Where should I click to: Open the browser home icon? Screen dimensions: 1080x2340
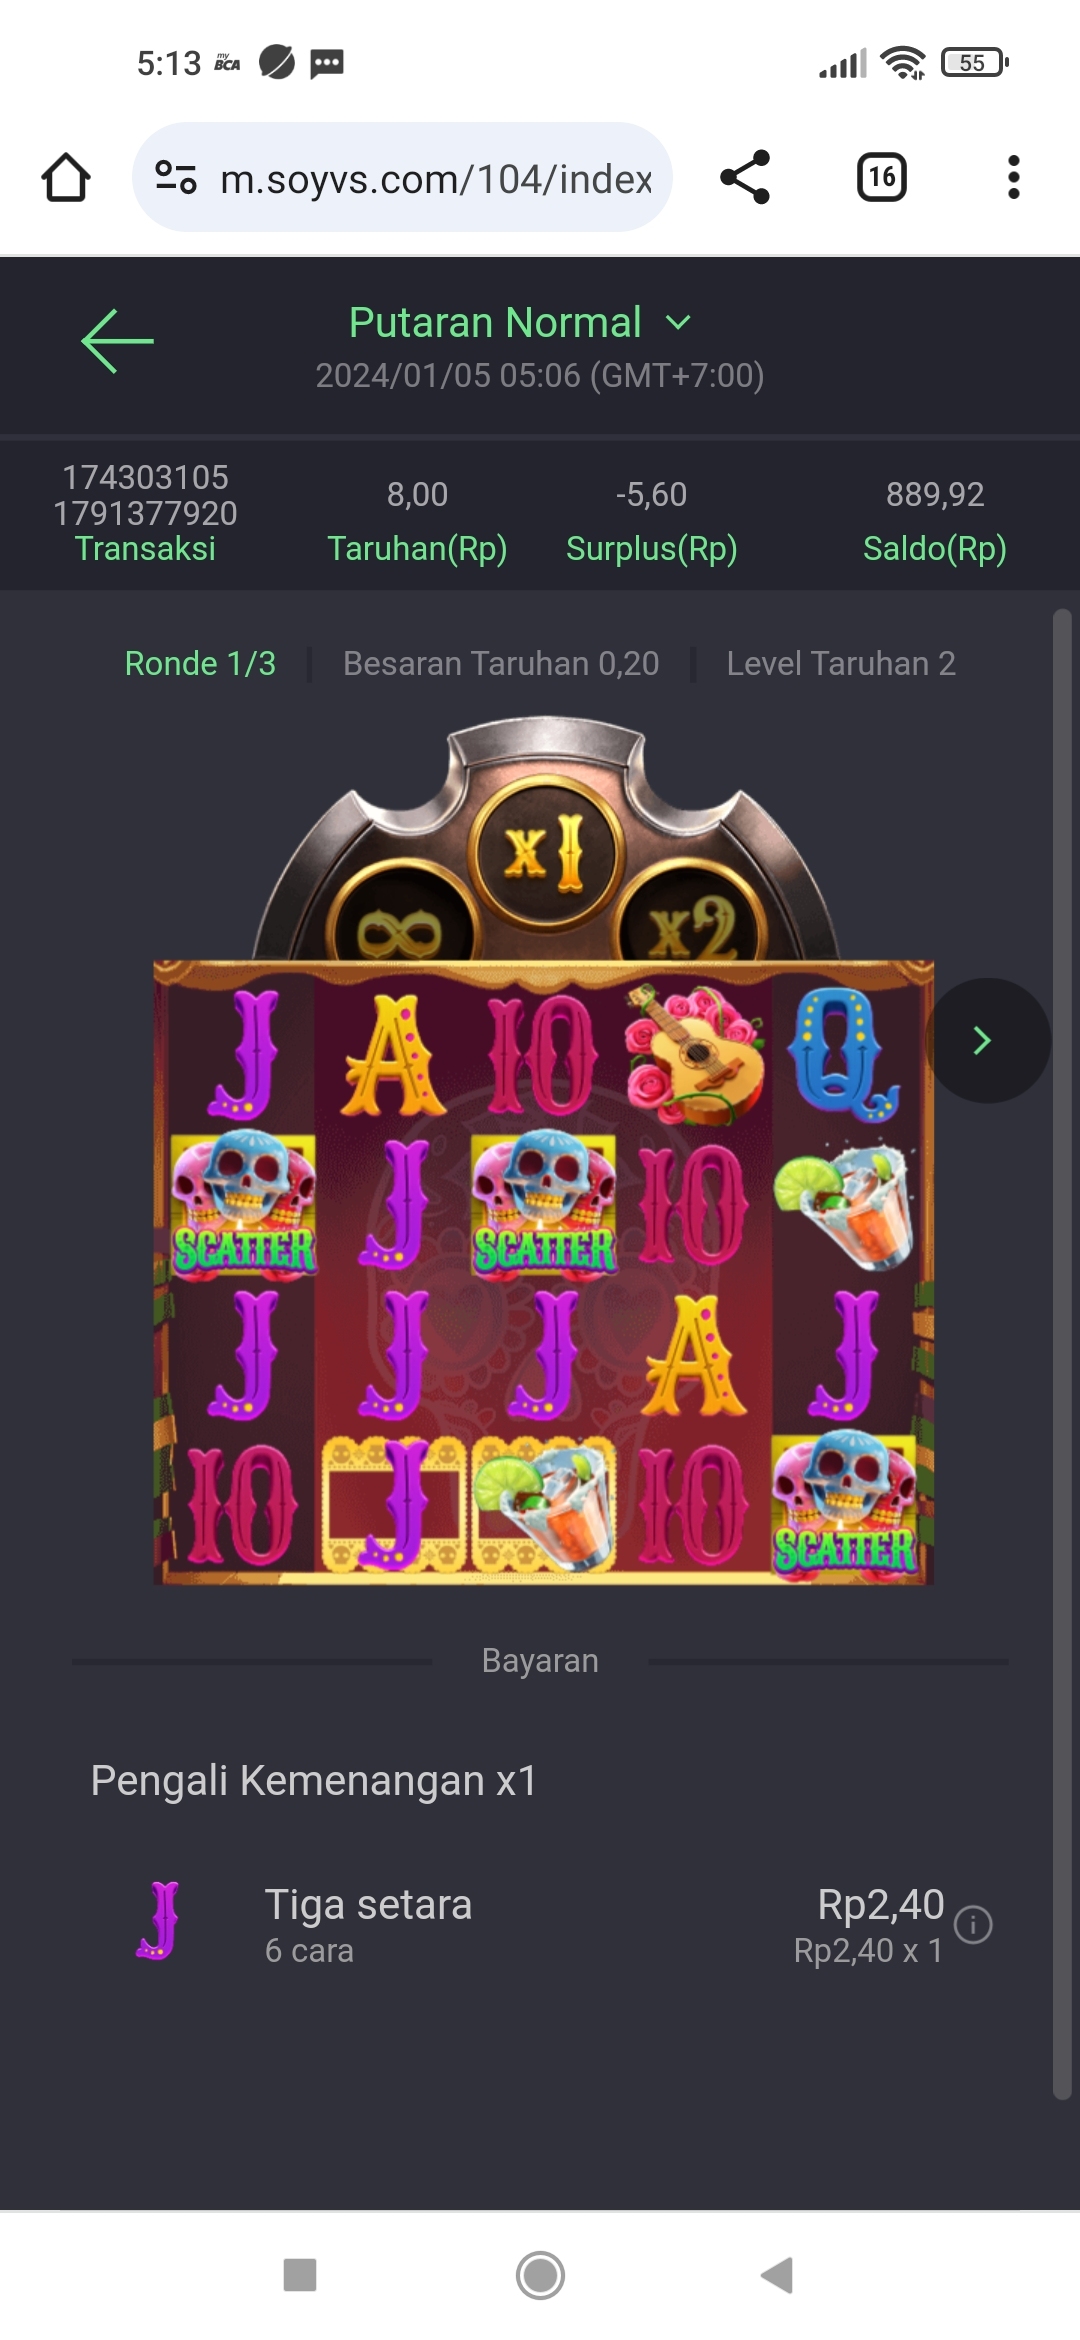(66, 178)
